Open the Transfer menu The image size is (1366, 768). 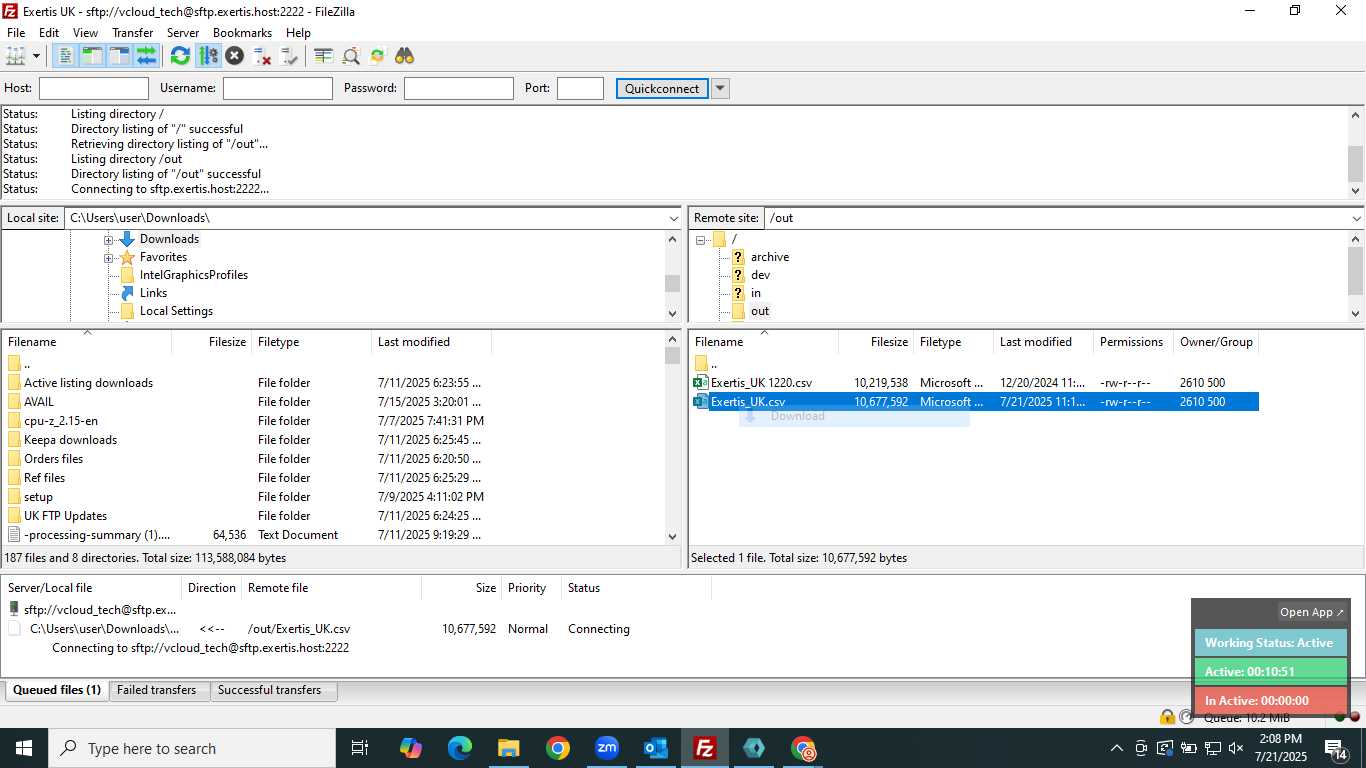pyautogui.click(x=132, y=33)
